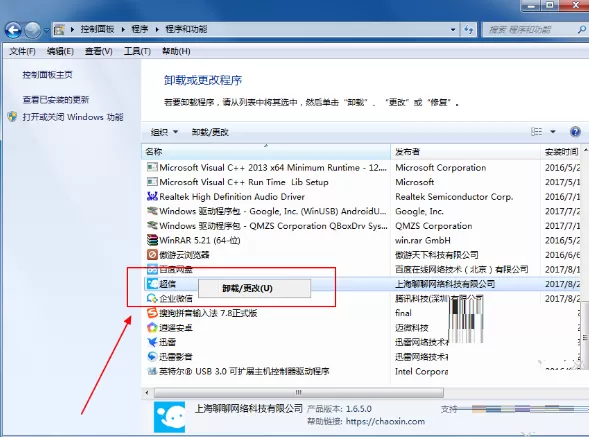Click the 迅雷 bird icon

[x=152, y=342]
